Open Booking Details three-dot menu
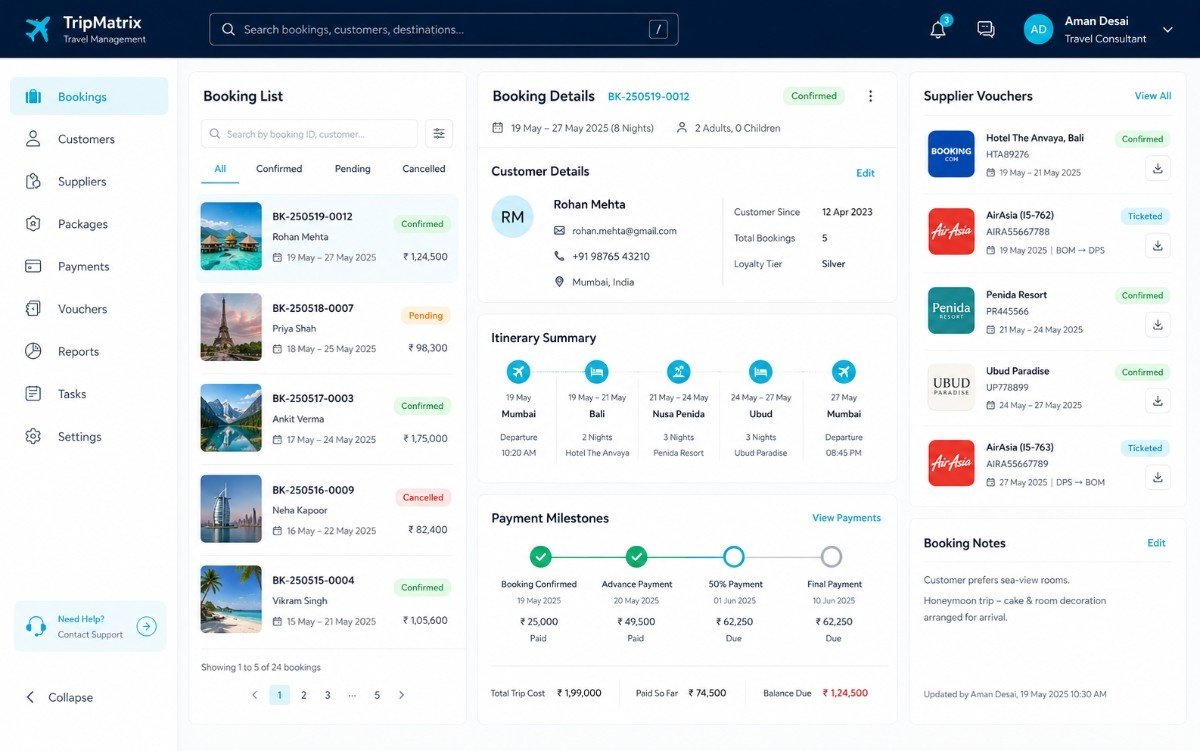The height and width of the screenshot is (751, 1200). tap(870, 96)
